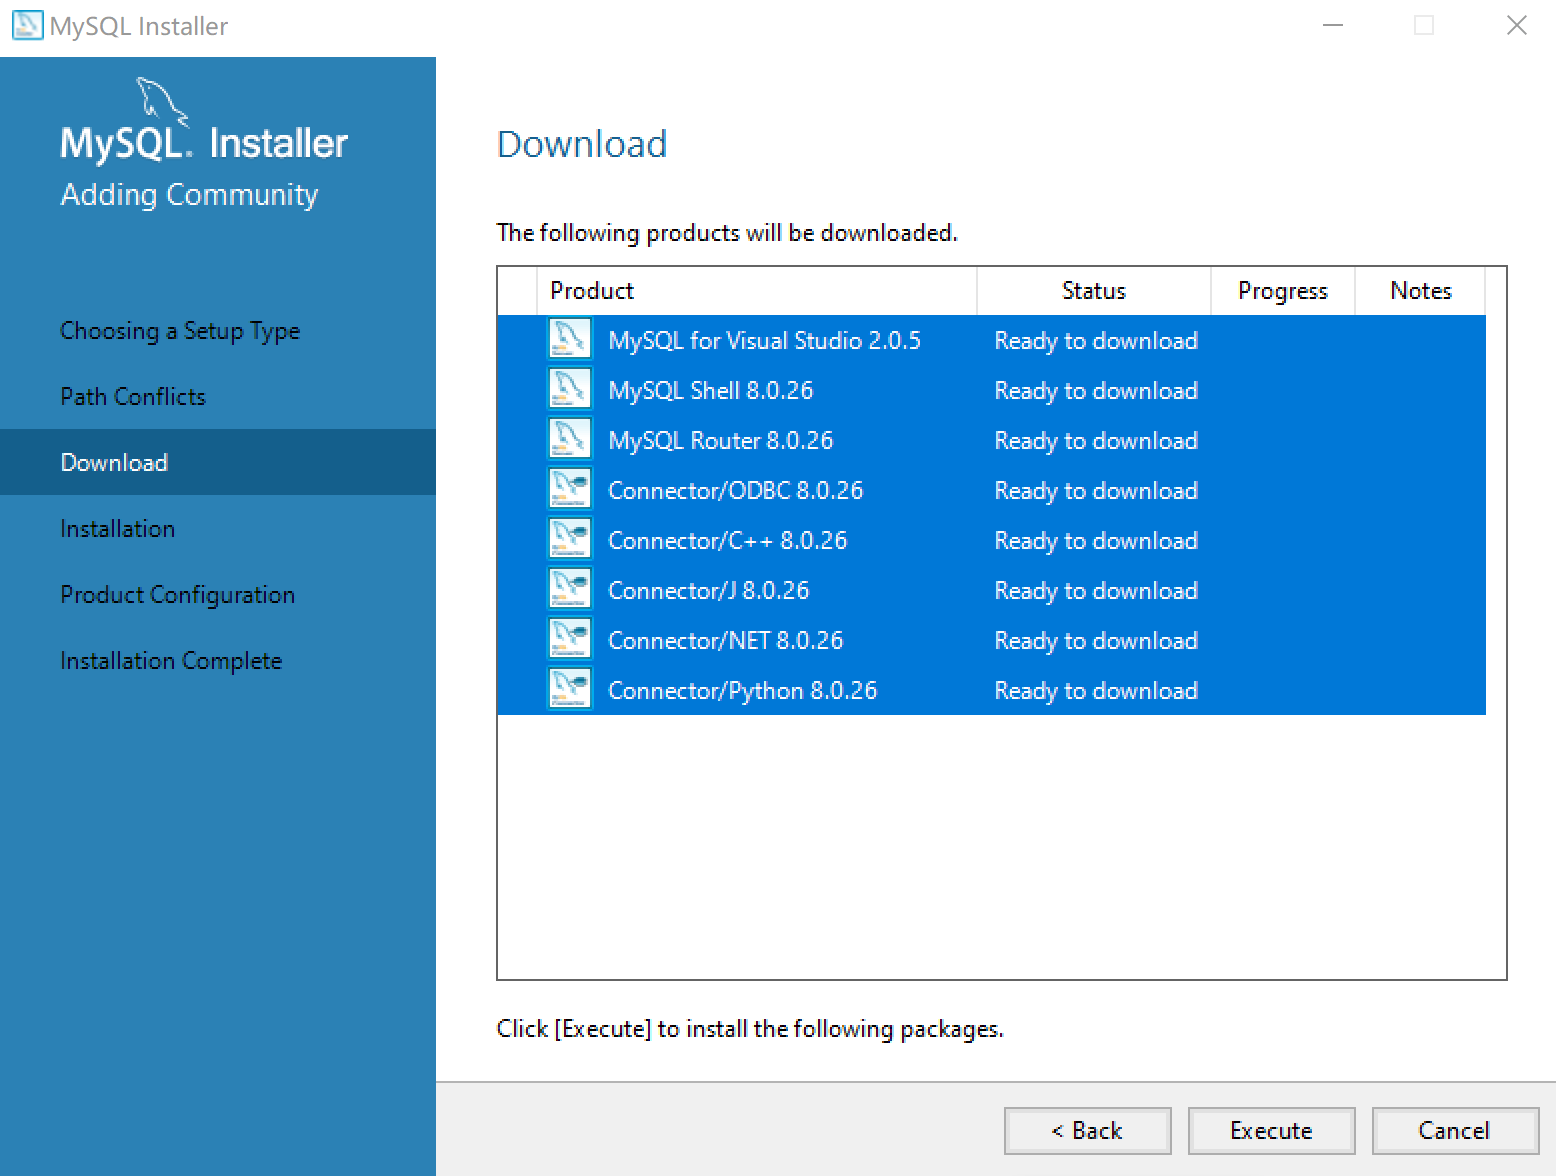1556x1176 pixels.
Task: Click the MySQL dolphin logo in sidebar
Action: (162, 101)
